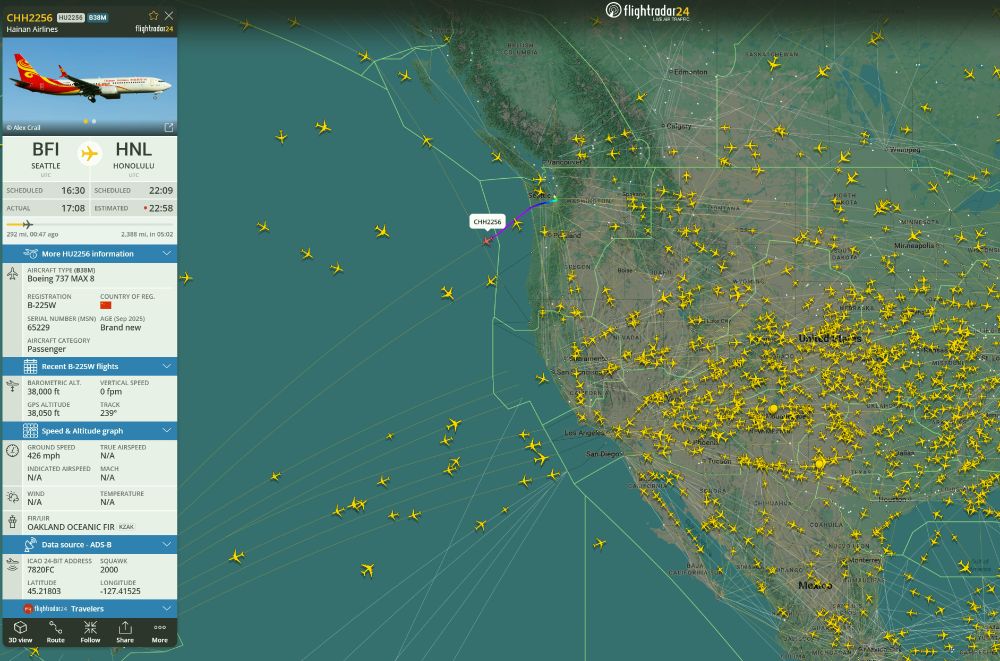
Task: Close the CHH2256 flight details panel
Action: pyautogui.click(x=168, y=15)
